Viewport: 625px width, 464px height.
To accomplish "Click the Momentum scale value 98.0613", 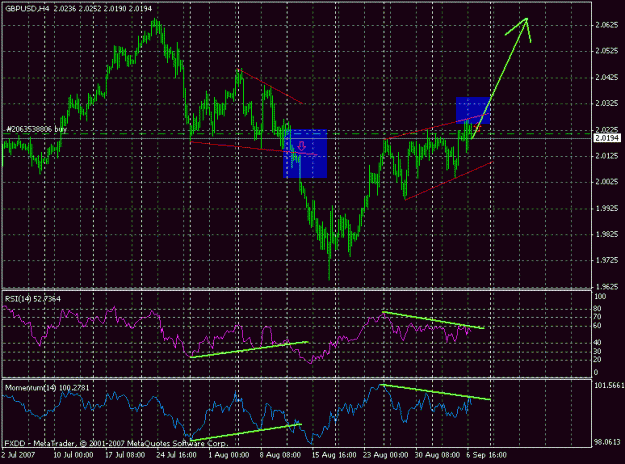I will (607, 442).
